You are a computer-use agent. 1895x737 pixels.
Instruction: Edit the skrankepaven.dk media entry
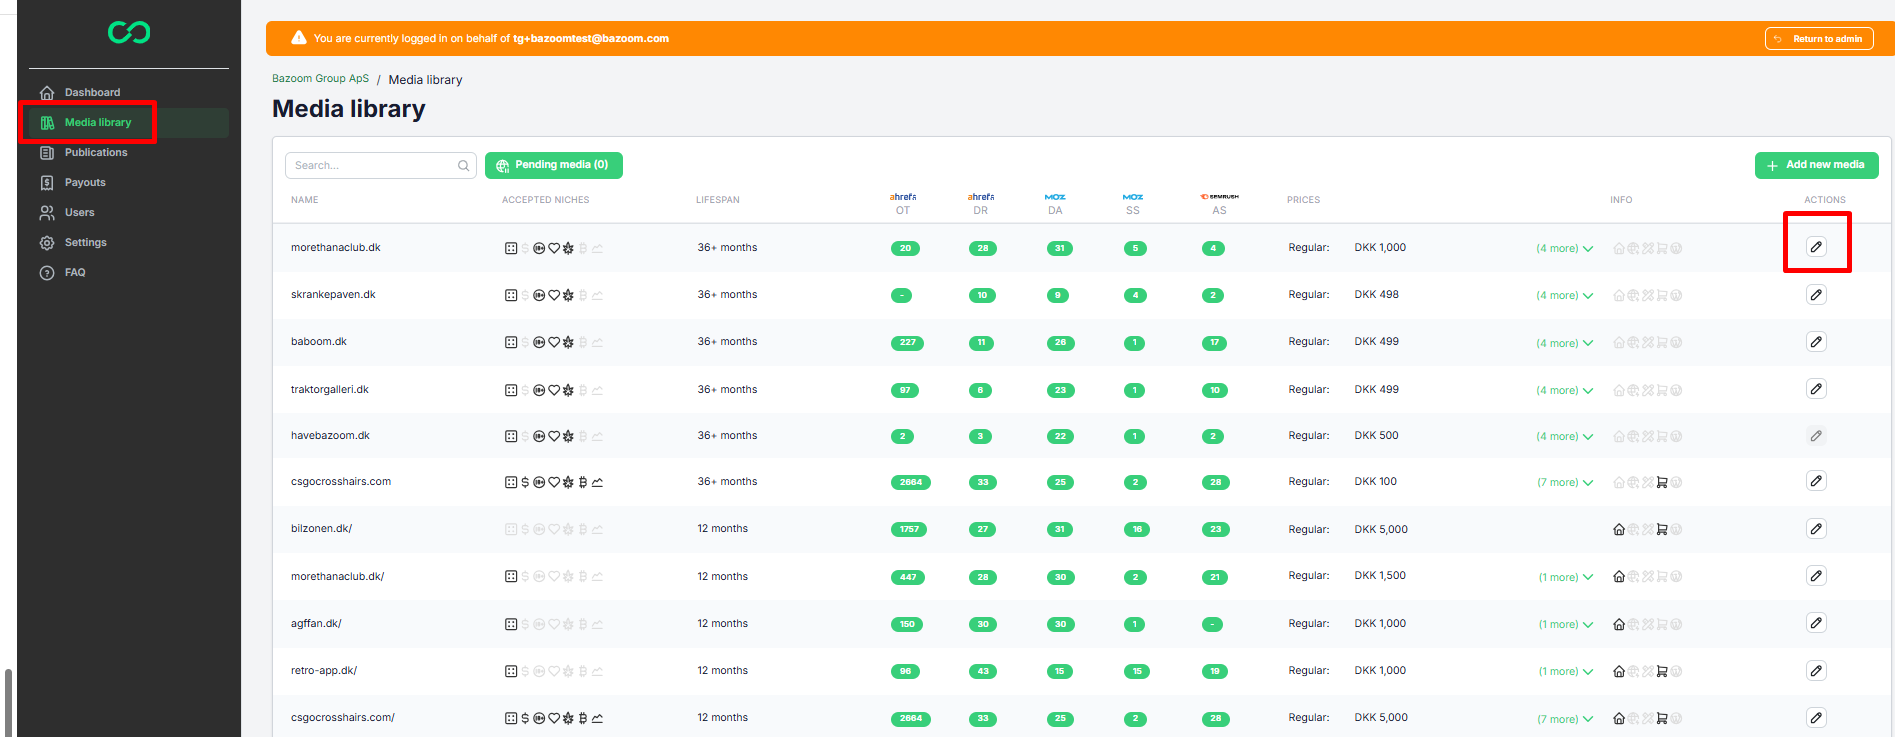[x=1816, y=295]
